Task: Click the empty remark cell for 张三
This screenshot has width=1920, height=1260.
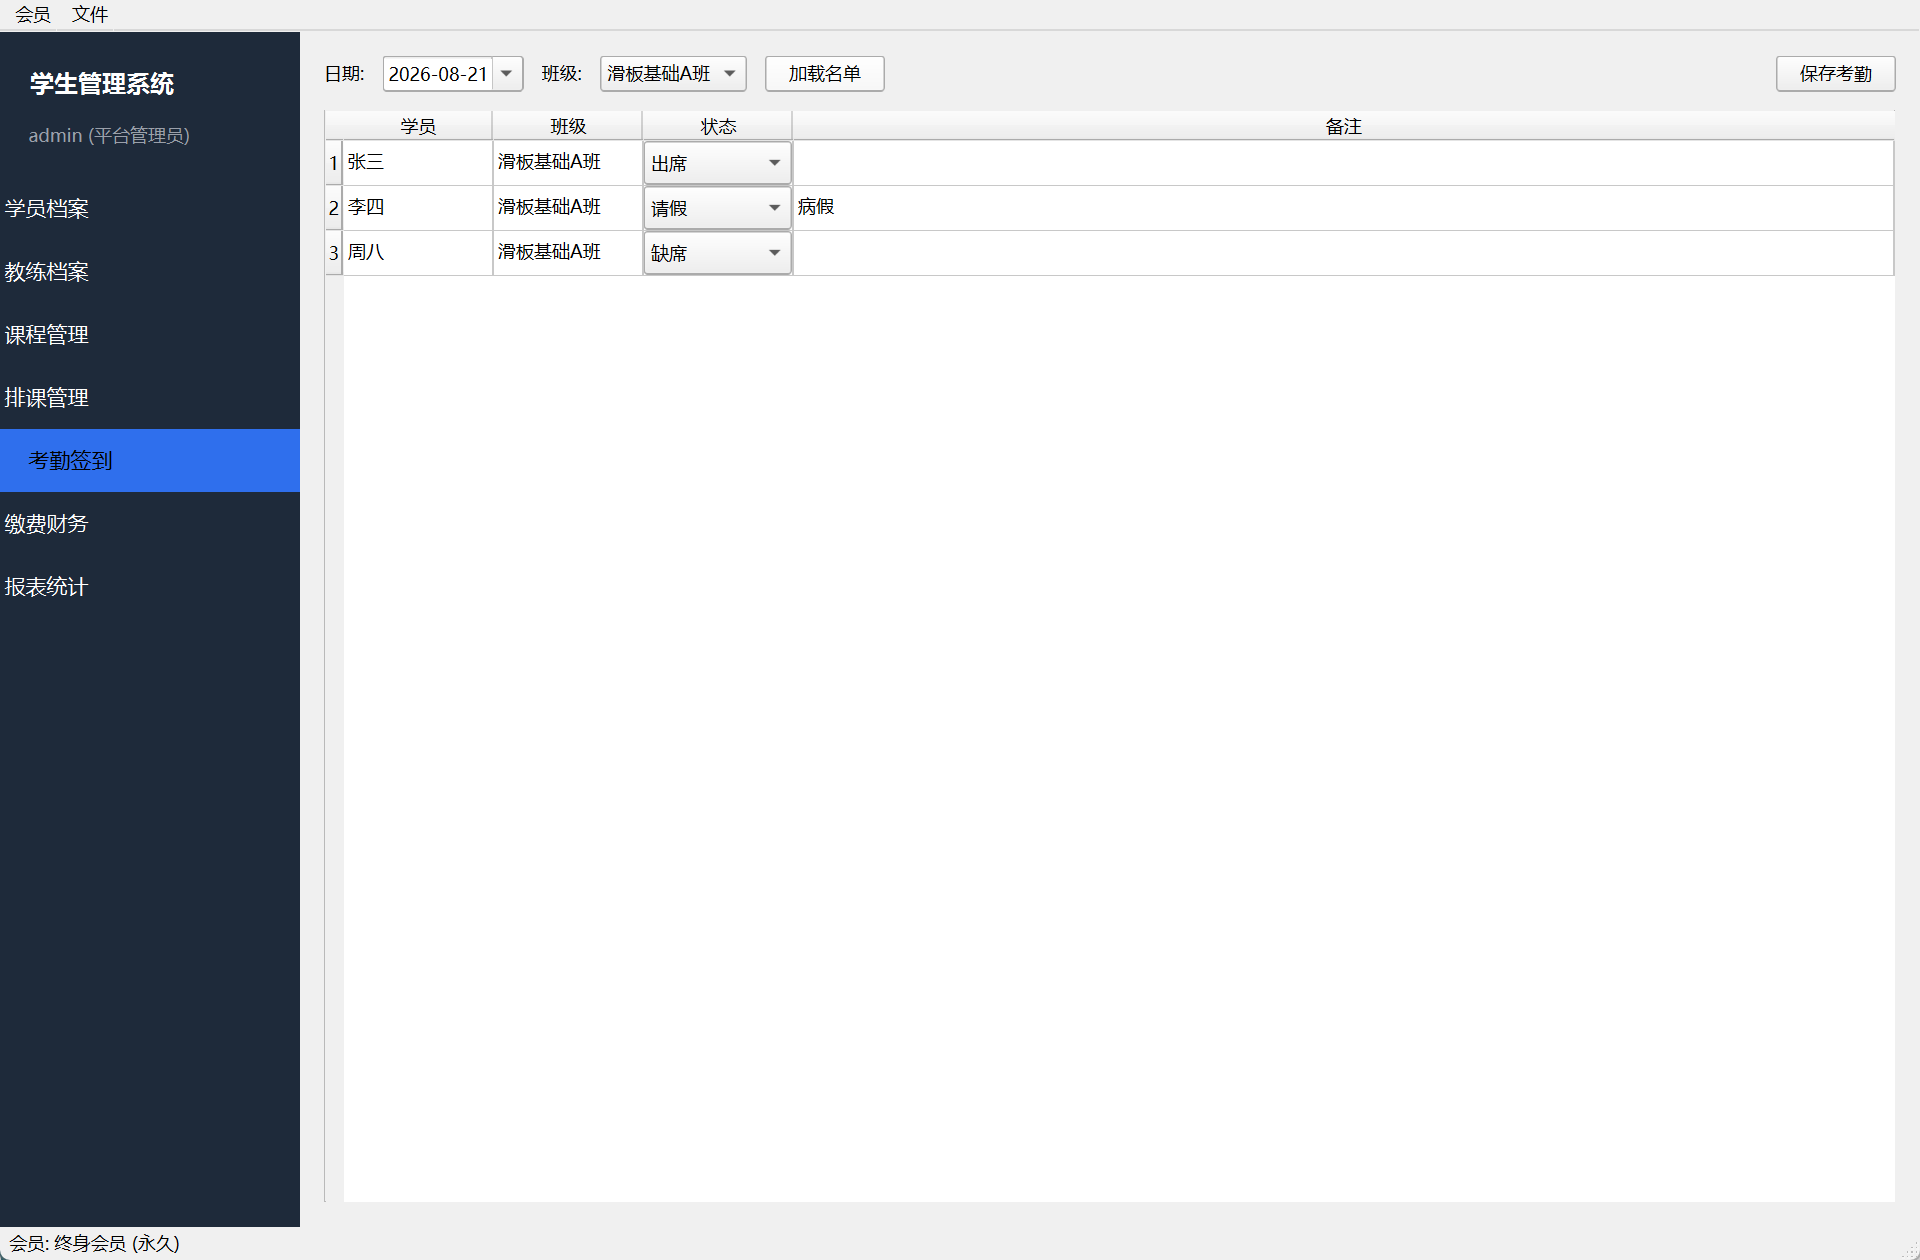Action: (1343, 163)
